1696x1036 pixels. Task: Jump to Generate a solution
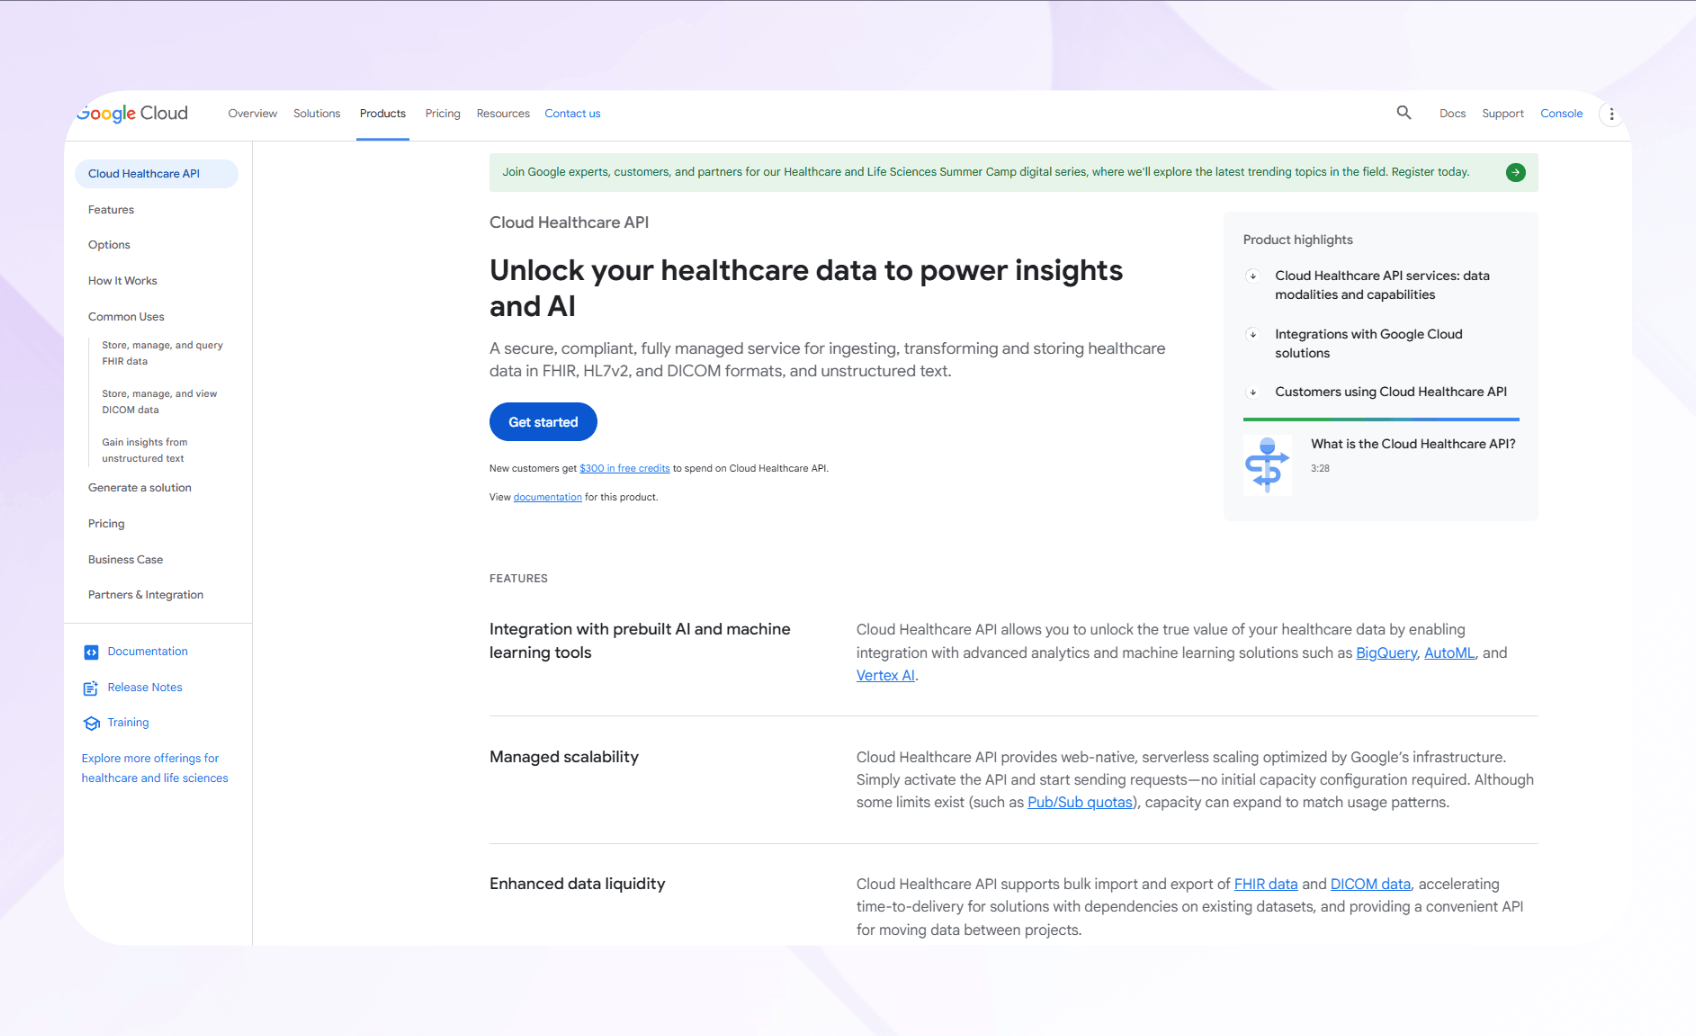pos(139,488)
